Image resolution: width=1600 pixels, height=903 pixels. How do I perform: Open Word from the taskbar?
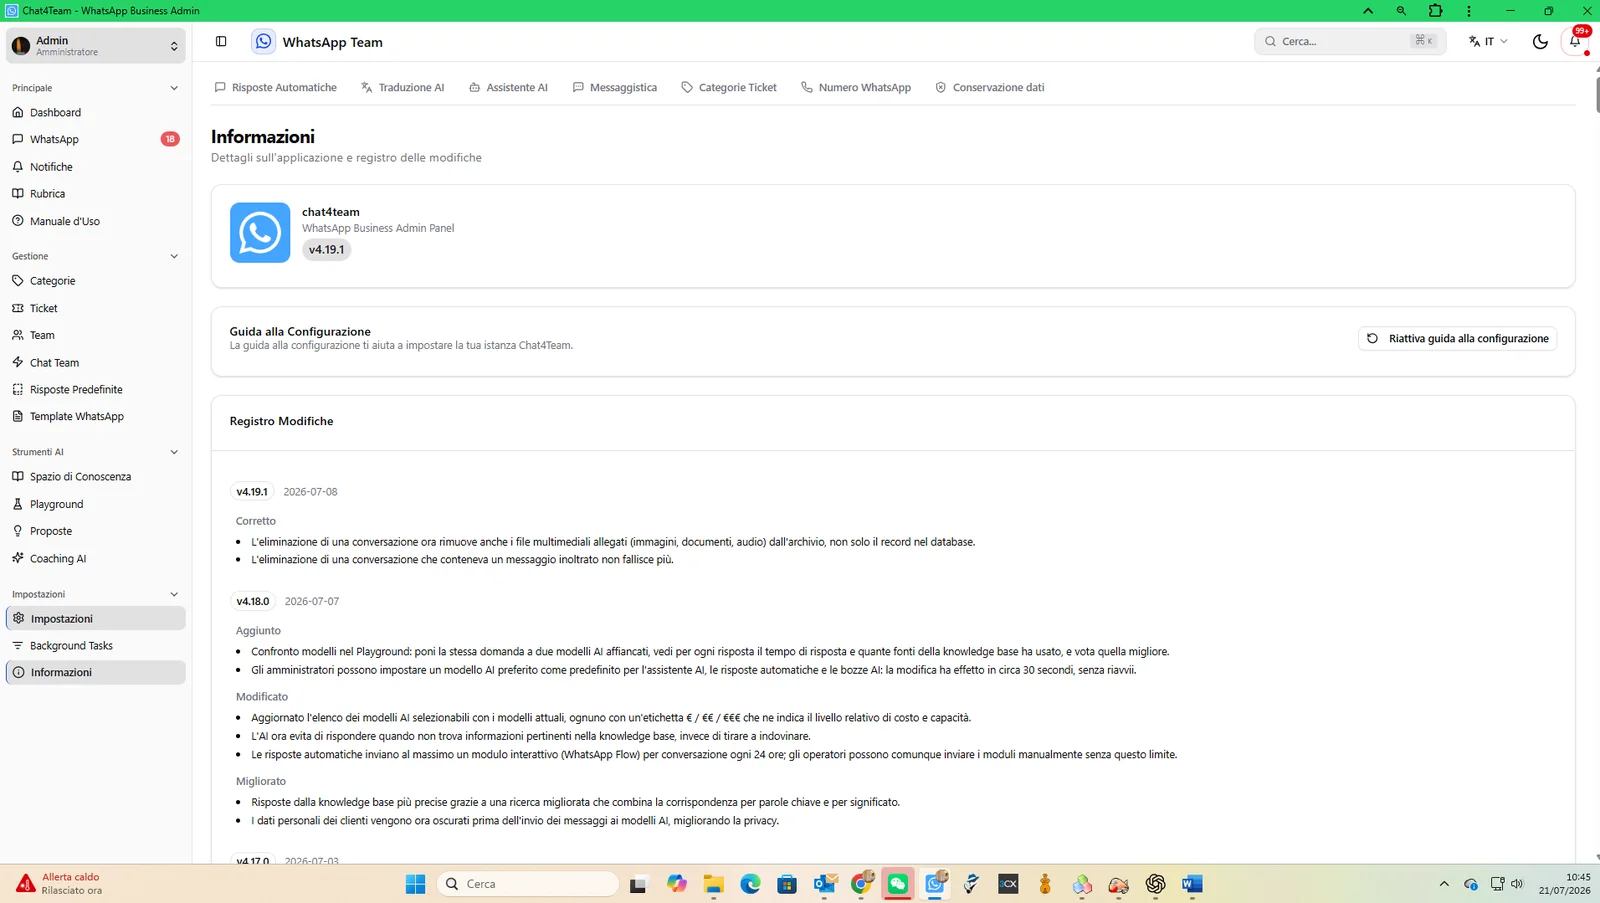coord(1192,884)
